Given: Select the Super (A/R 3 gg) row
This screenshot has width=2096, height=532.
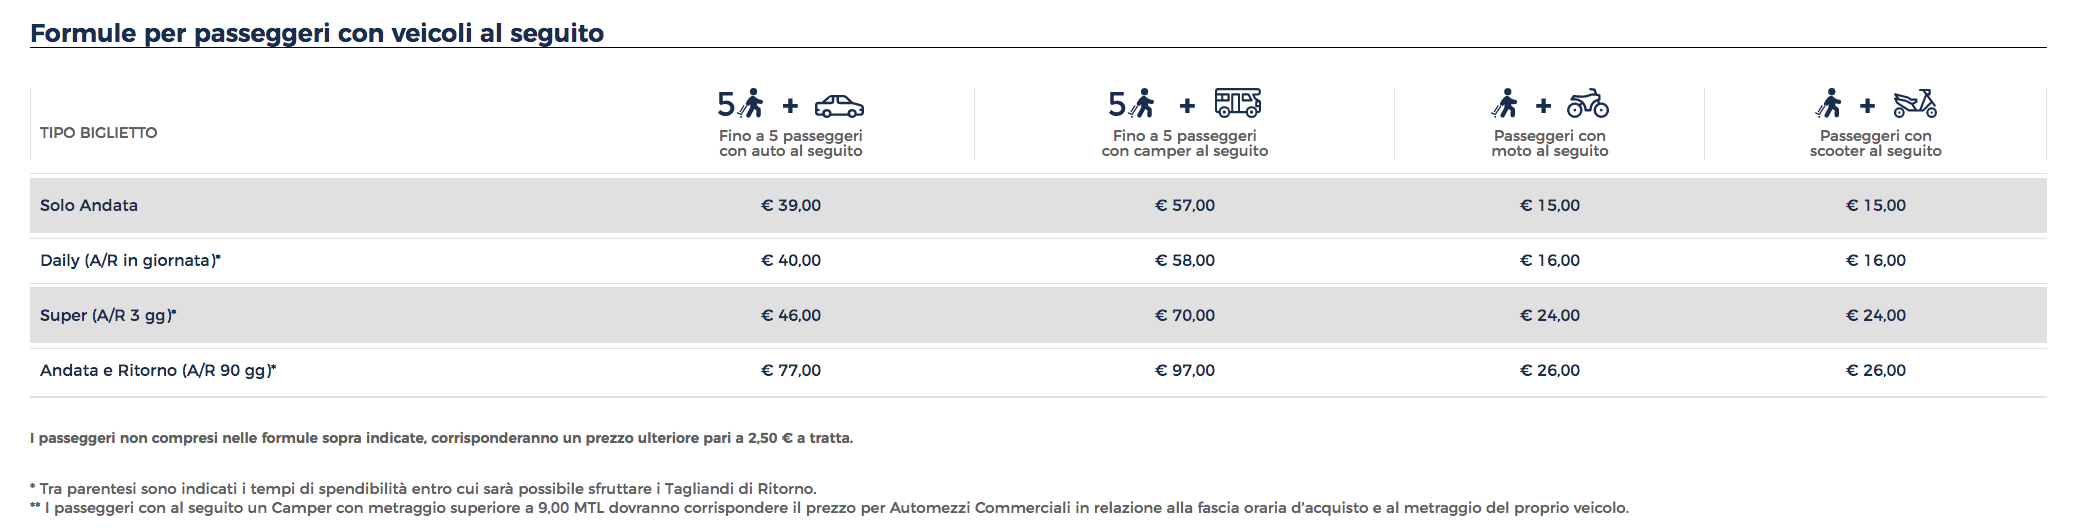Looking at the screenshot, I should [x=1038, y=315].
